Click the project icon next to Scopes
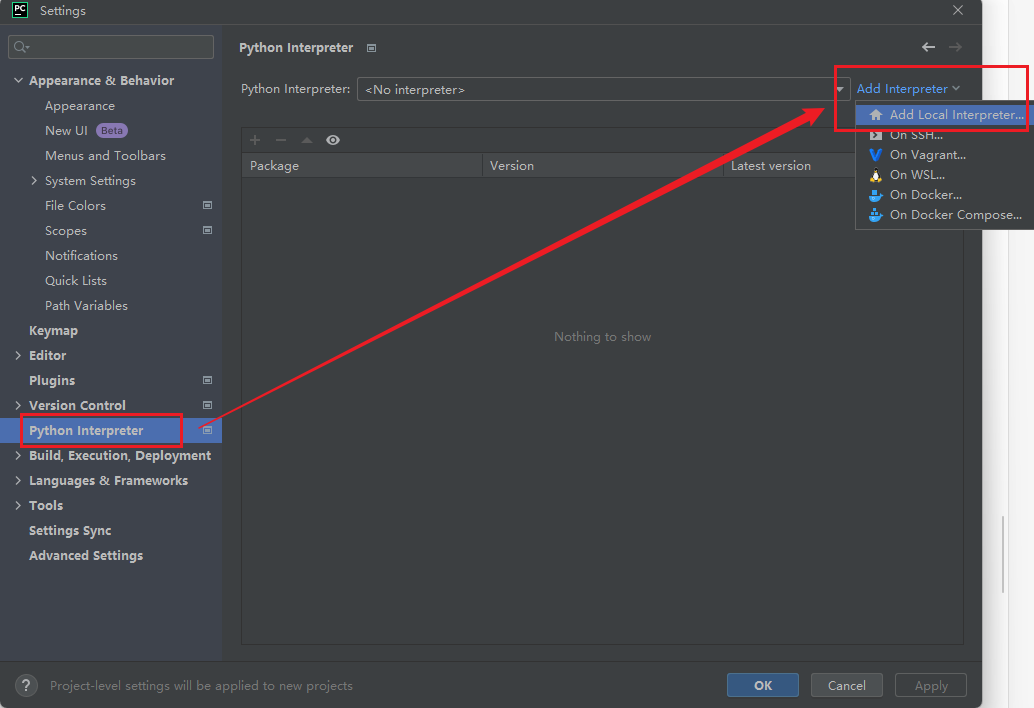The width and height of the screenshot is (1034, 708). [x=207, y=230]
